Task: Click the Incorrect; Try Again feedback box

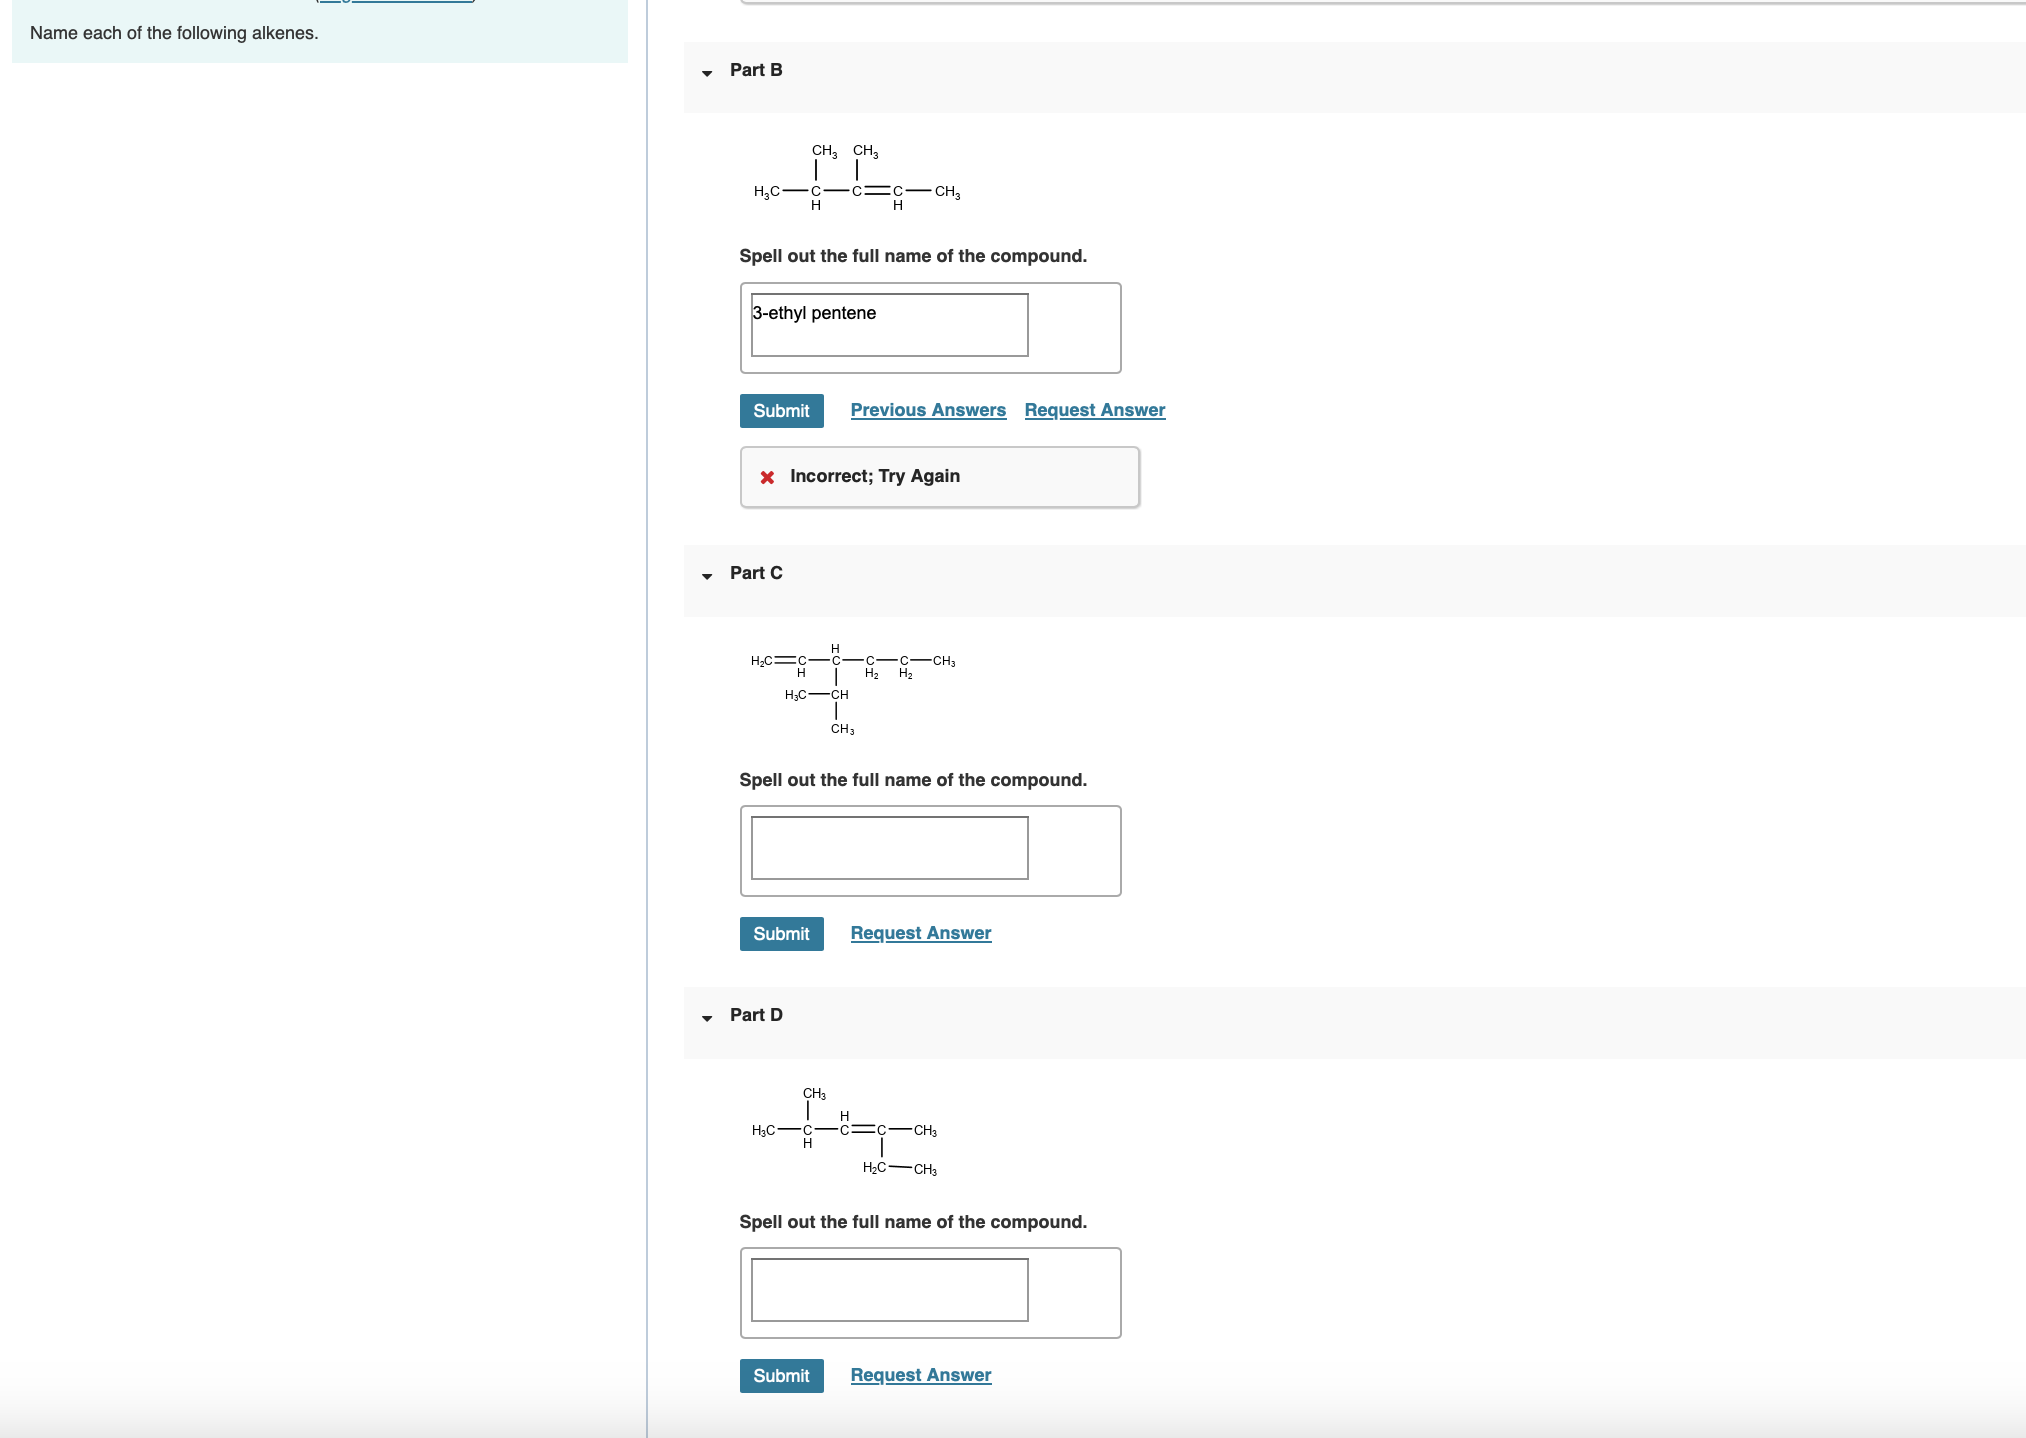Action: (x=939, y=477)
